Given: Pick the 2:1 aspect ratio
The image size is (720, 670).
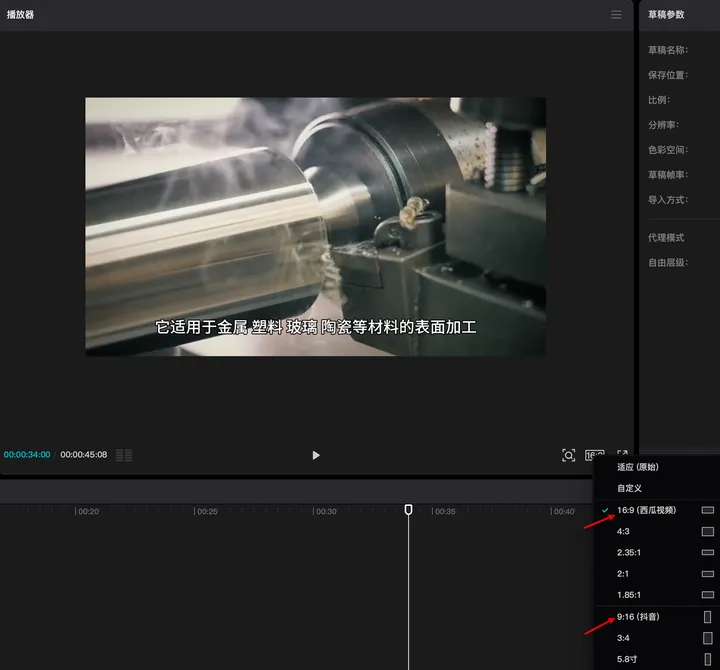Looking at the screenshot, I should click(x=624, y=573).
